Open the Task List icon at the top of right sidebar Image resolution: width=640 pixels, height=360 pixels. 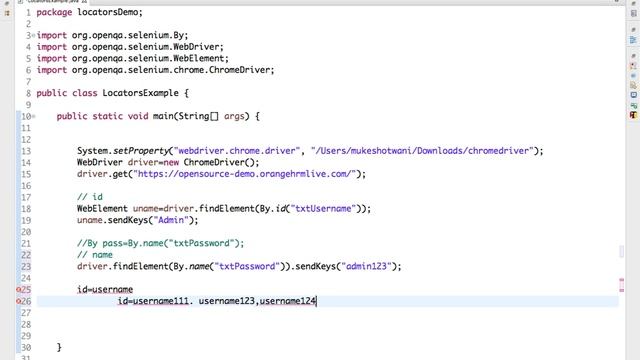(x=633, y=13)
